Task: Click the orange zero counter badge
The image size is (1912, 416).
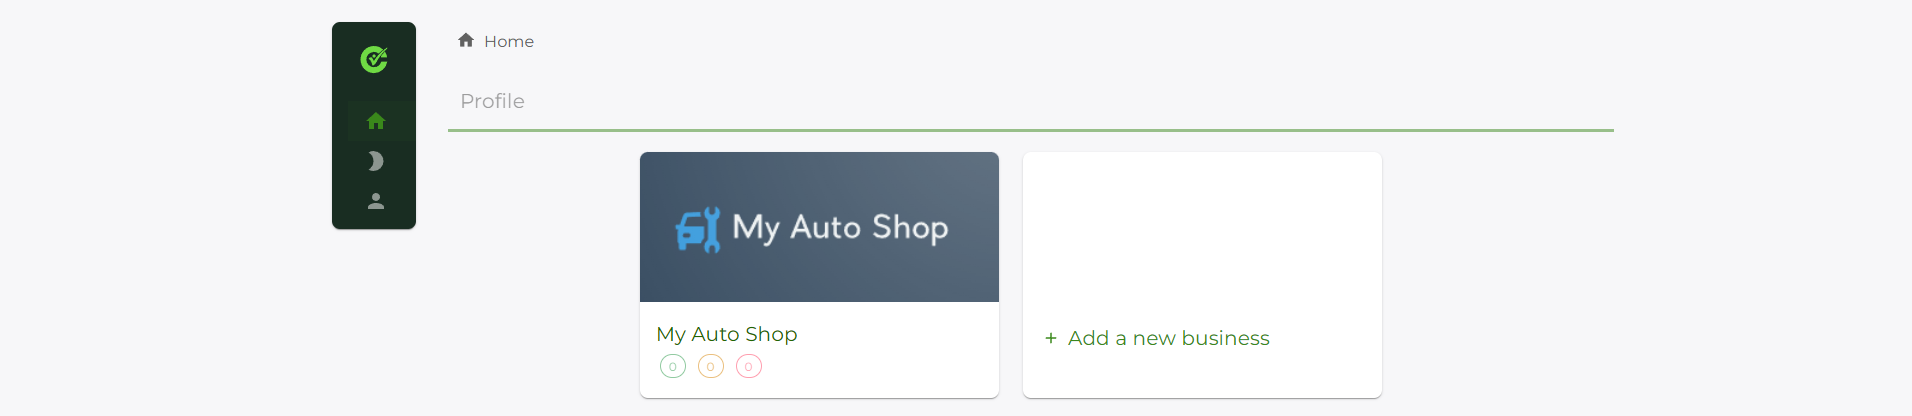Action: tap(711, 367)
